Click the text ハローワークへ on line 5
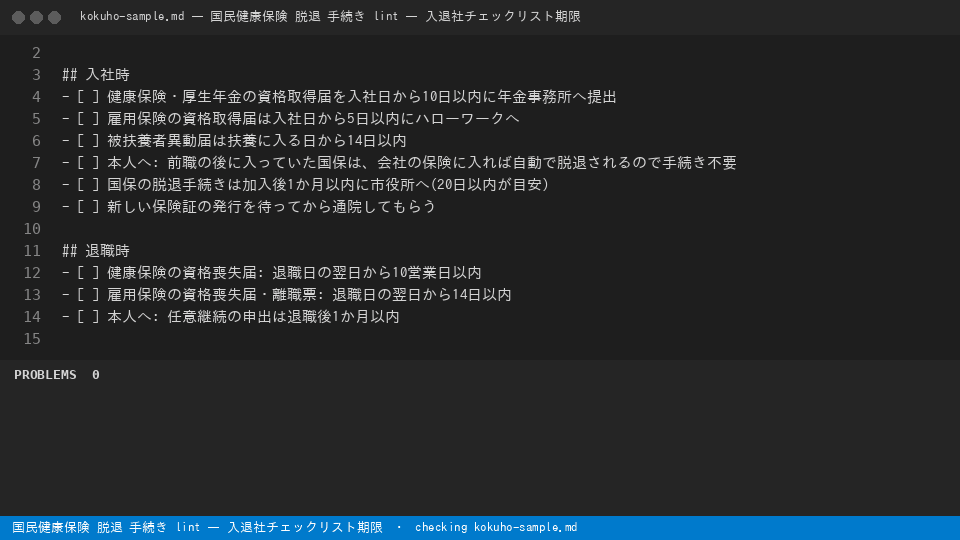 click(467, 119)
